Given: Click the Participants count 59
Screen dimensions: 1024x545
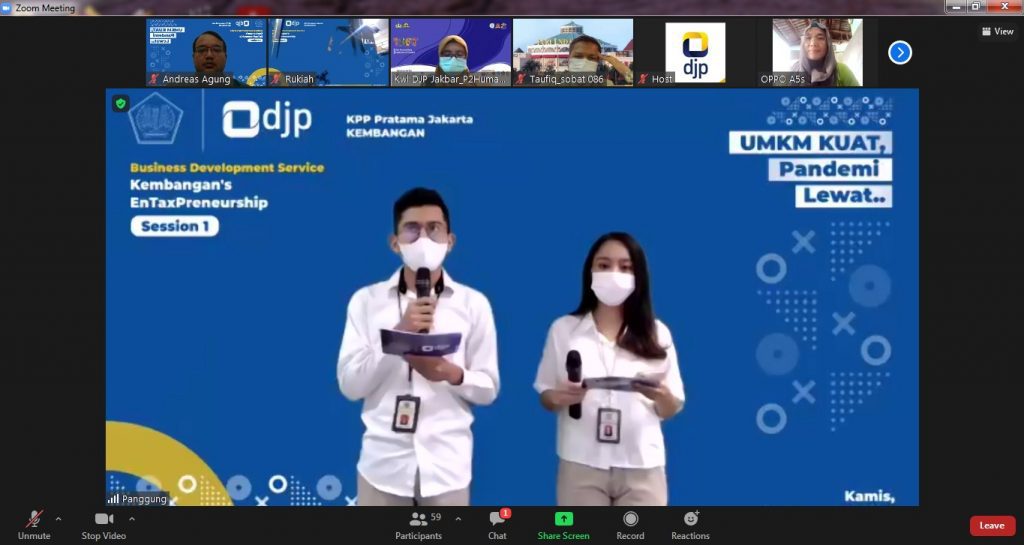Looking at the screenshot, I should click(x=436, y=517).
